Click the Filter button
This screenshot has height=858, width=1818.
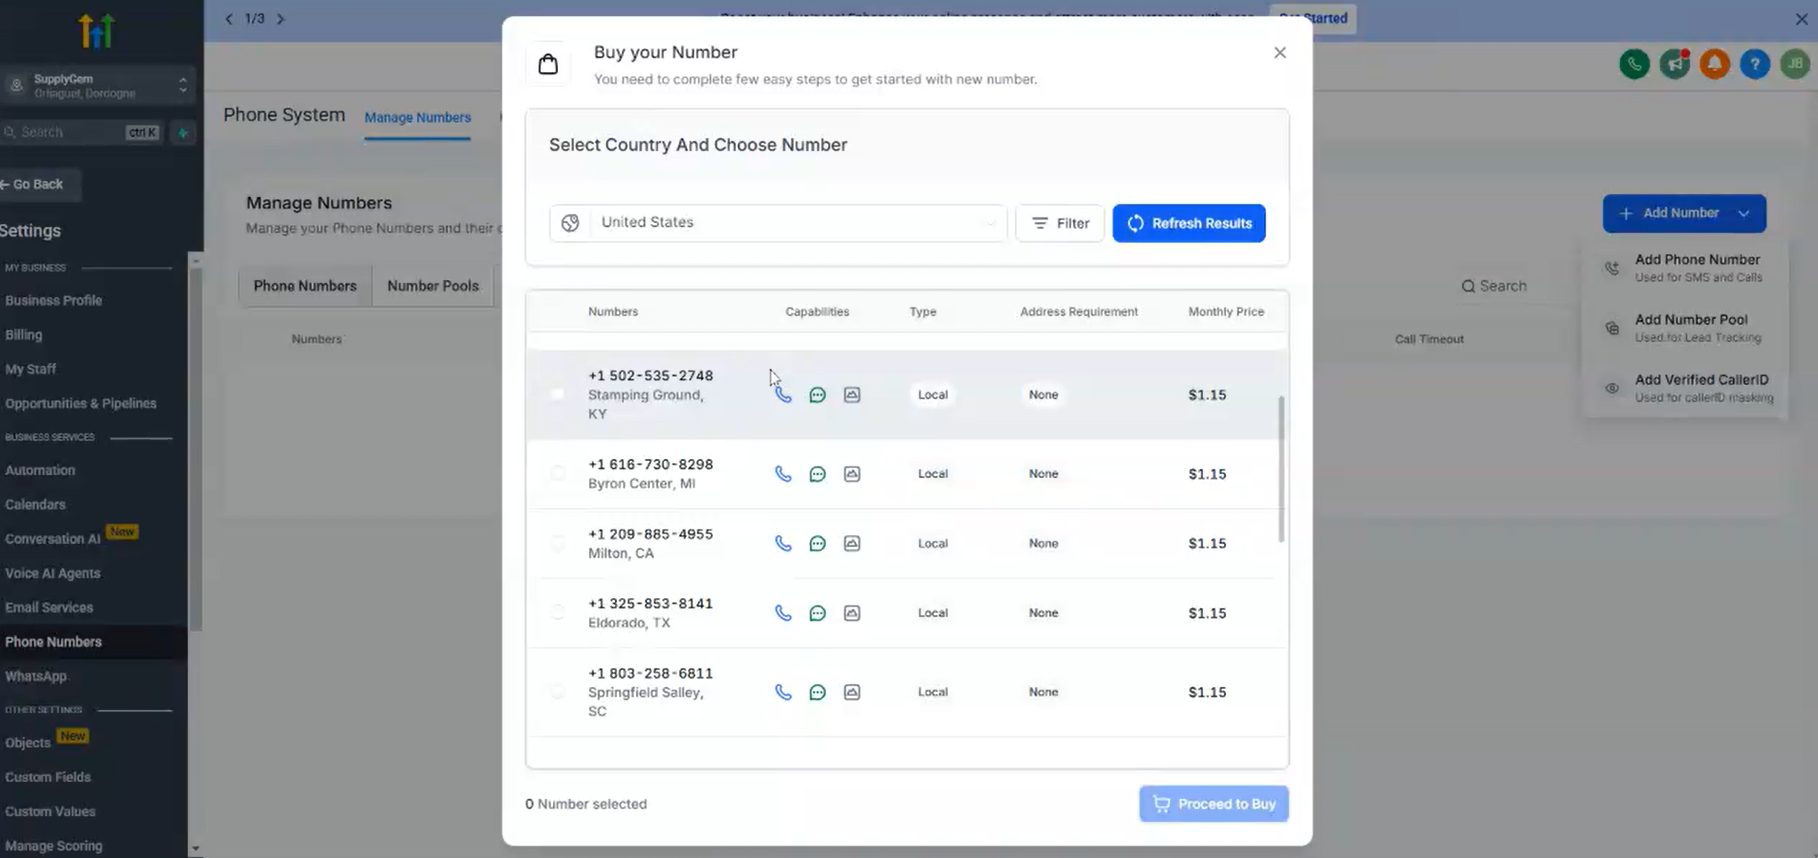pyautogui.click(x=1060, y=223)
